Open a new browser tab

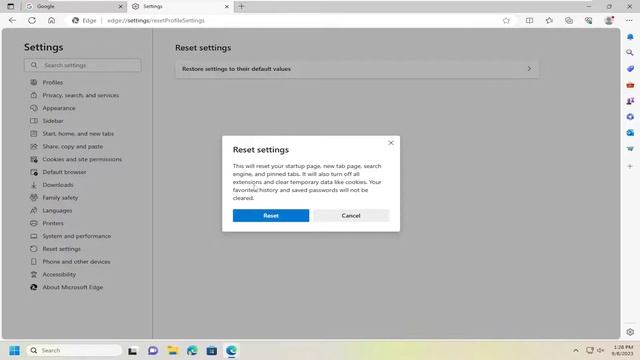[x=241, y=6]
